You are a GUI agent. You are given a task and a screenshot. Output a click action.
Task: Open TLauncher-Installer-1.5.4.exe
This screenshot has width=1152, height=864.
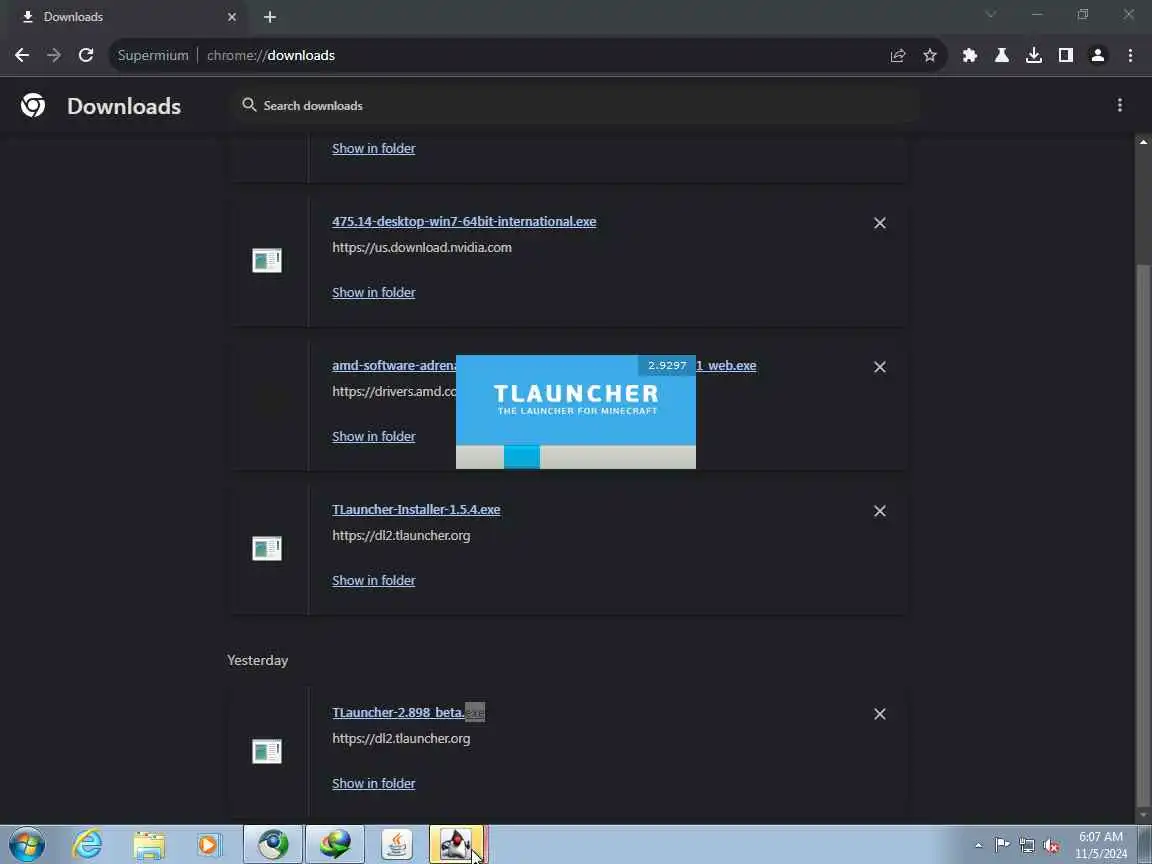(416, 509)
